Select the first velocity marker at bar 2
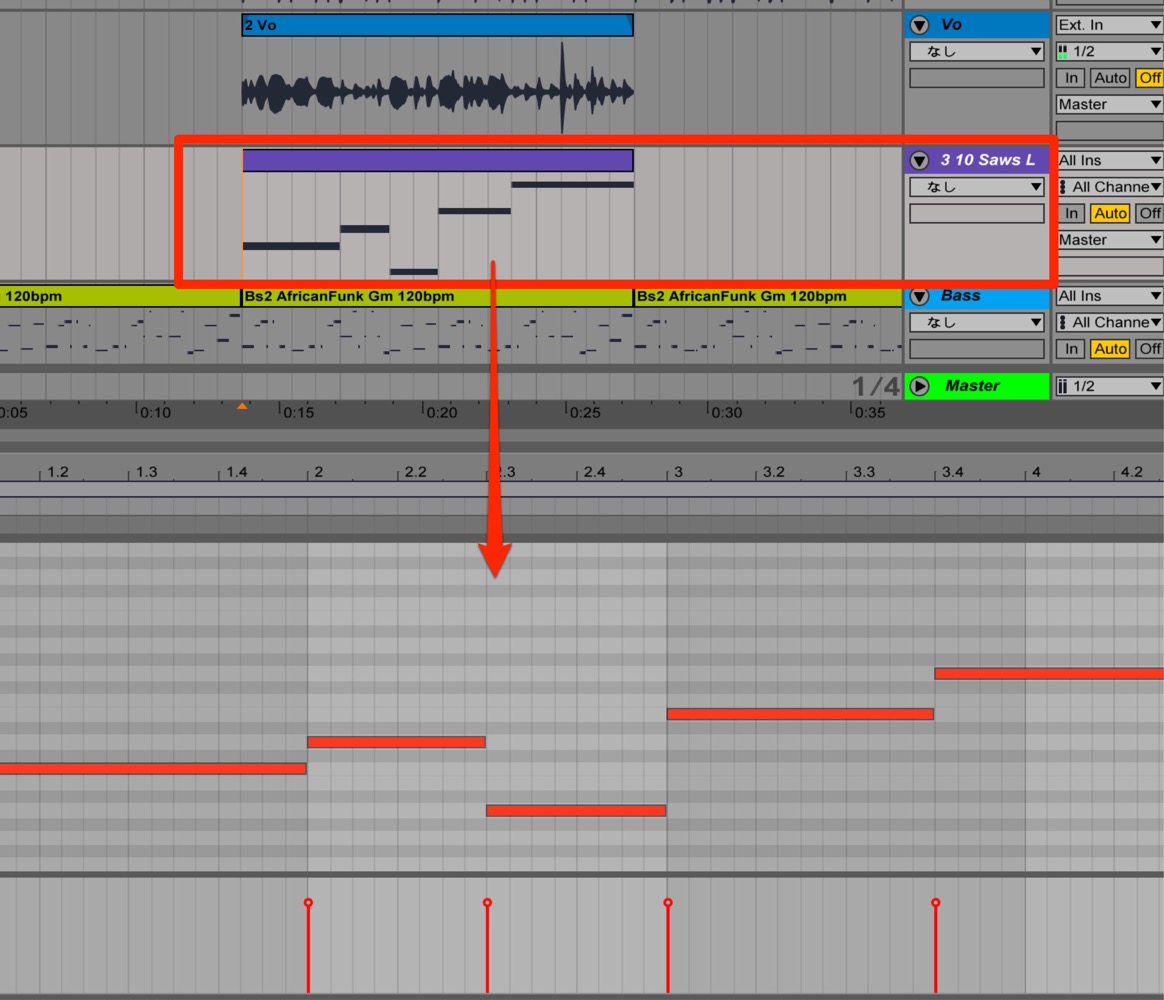 [308, 903]
